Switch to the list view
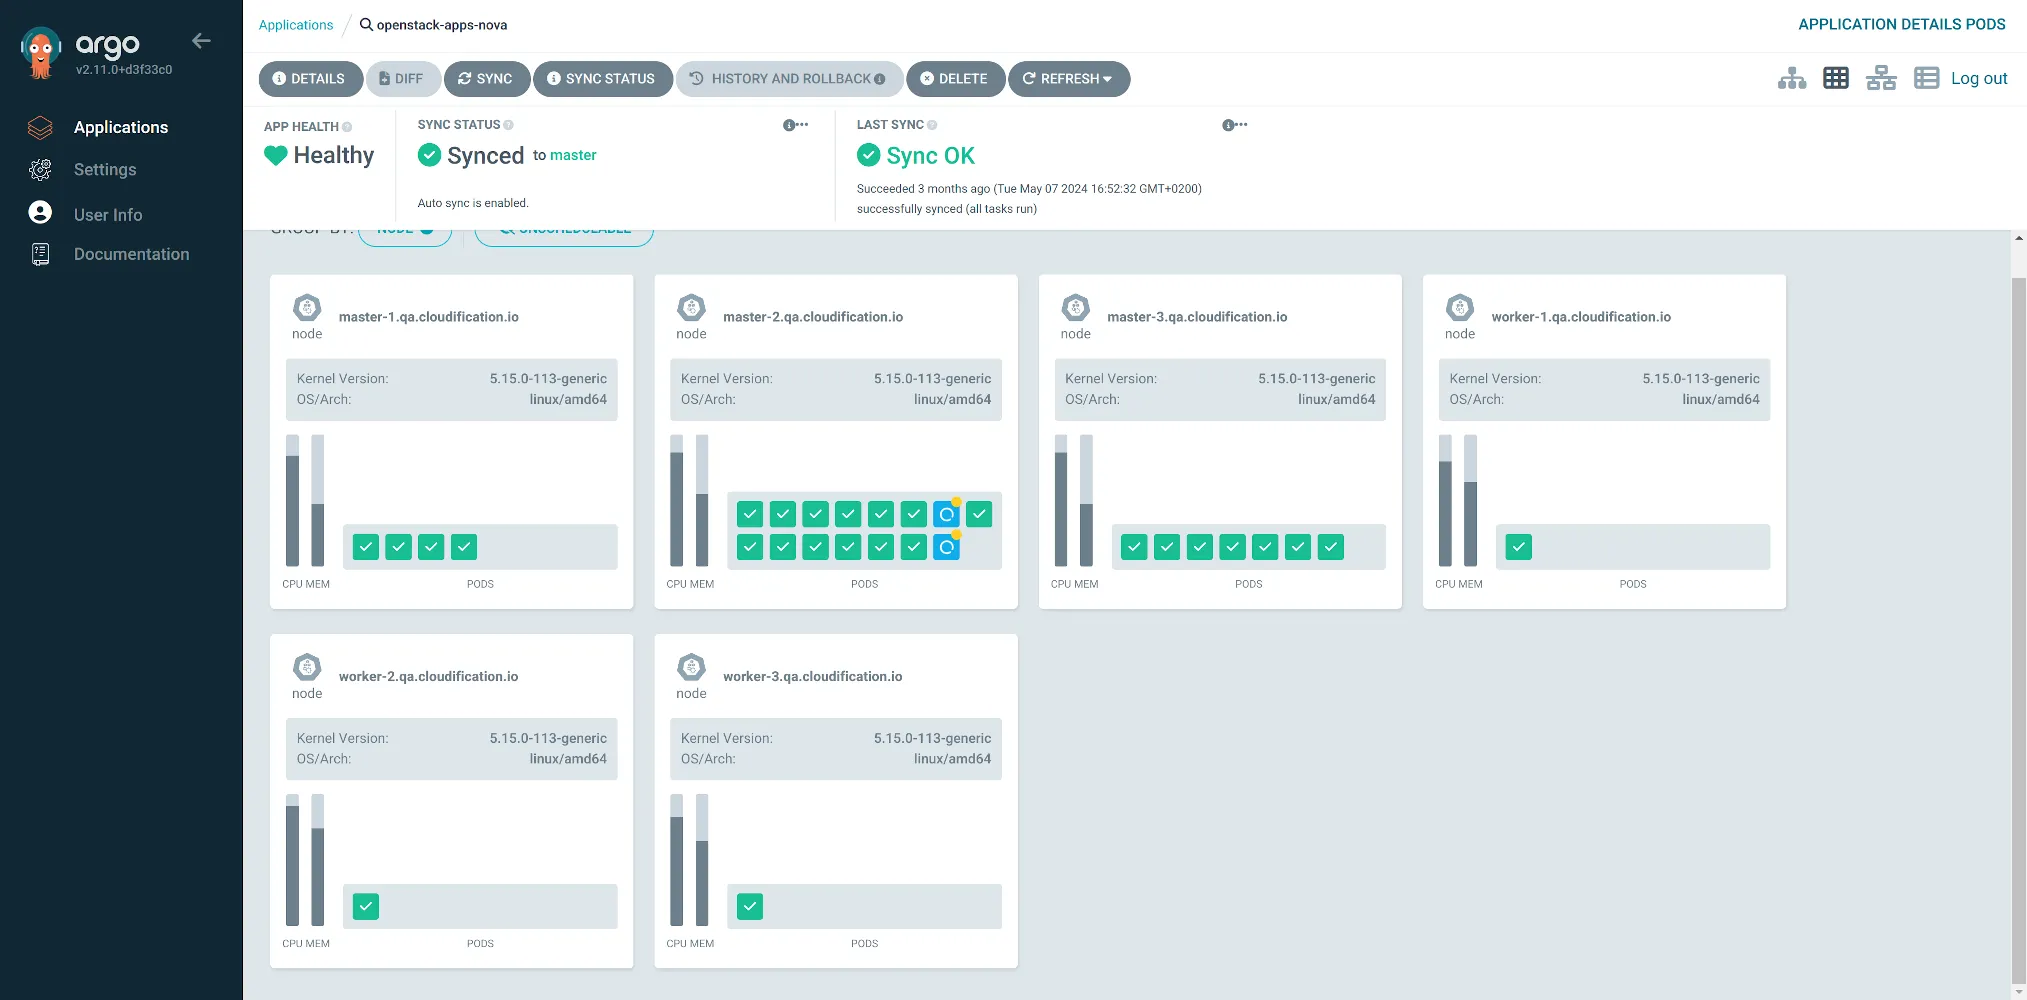Viewport: 2027px width, 1000px height. [x=1926, y=78]
